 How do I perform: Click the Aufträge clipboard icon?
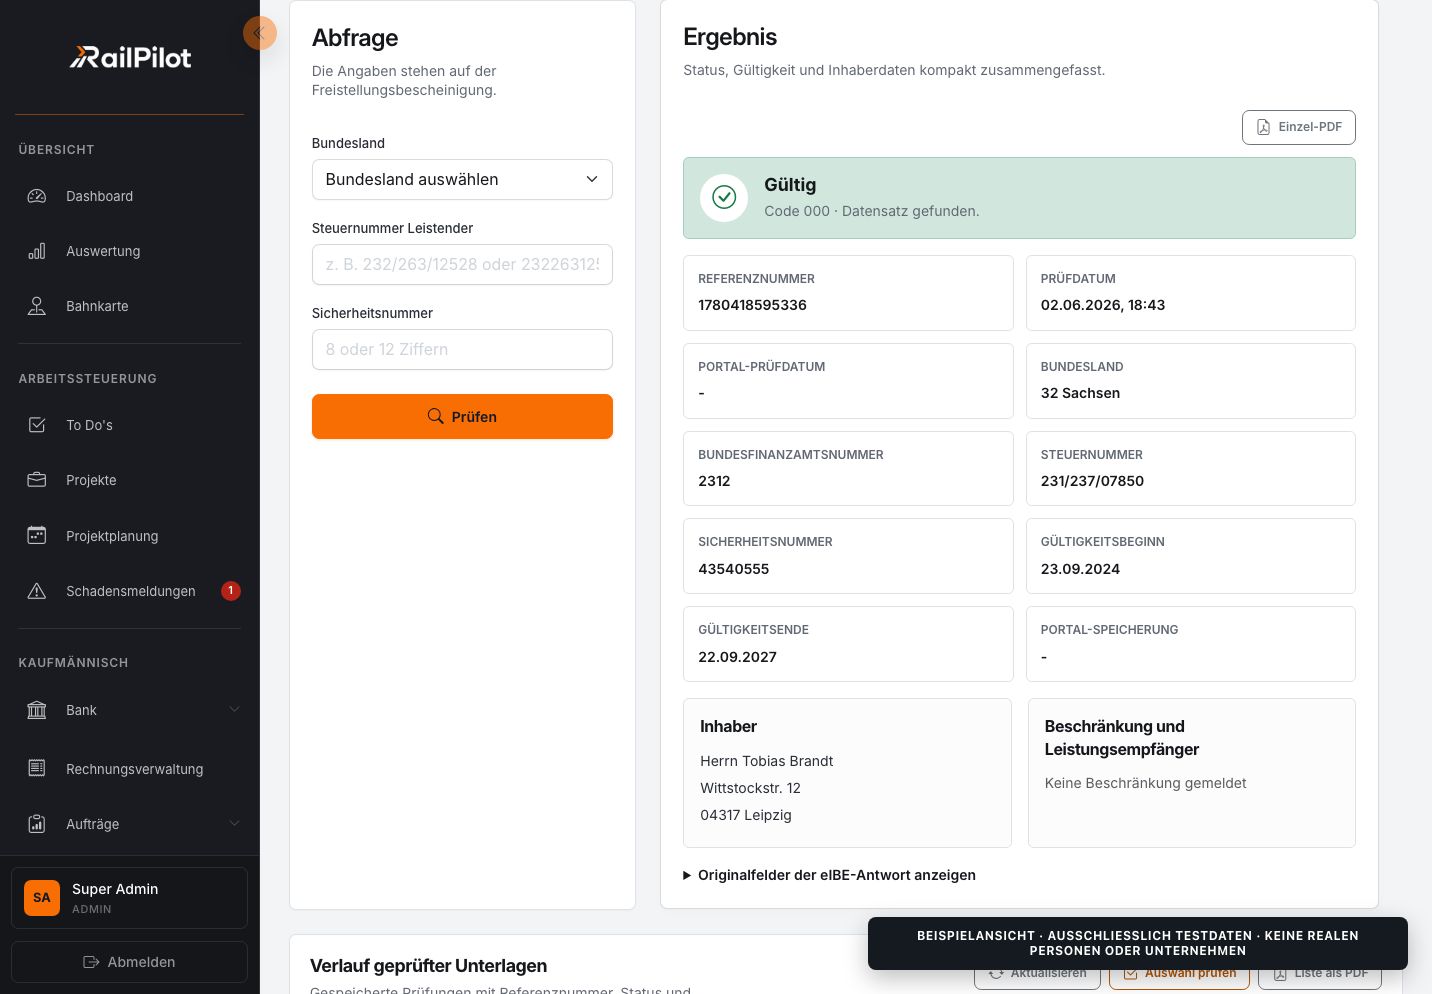pyautogui.click(x=37, y=824)
